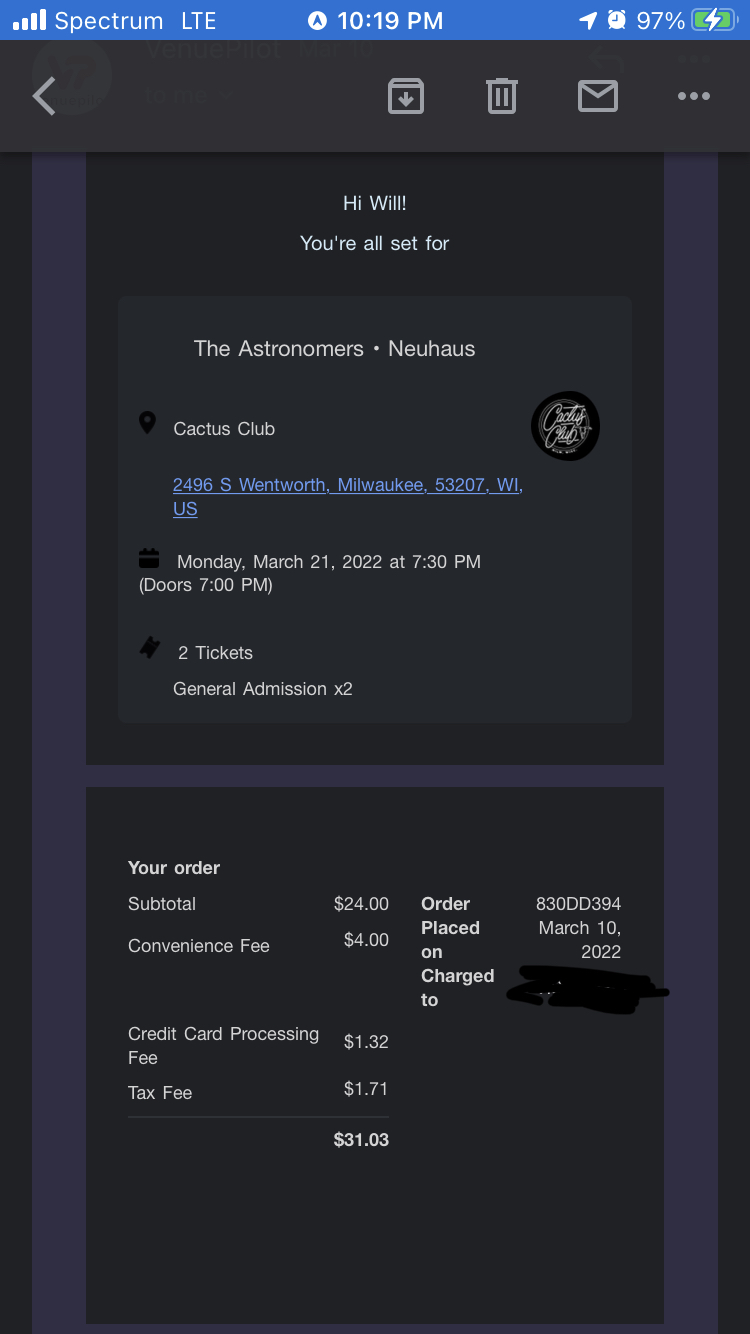The width and height of the screenshot is (750, 1334).
Task: Tap the $31.03 order total
Action: tap(361, 1140)
